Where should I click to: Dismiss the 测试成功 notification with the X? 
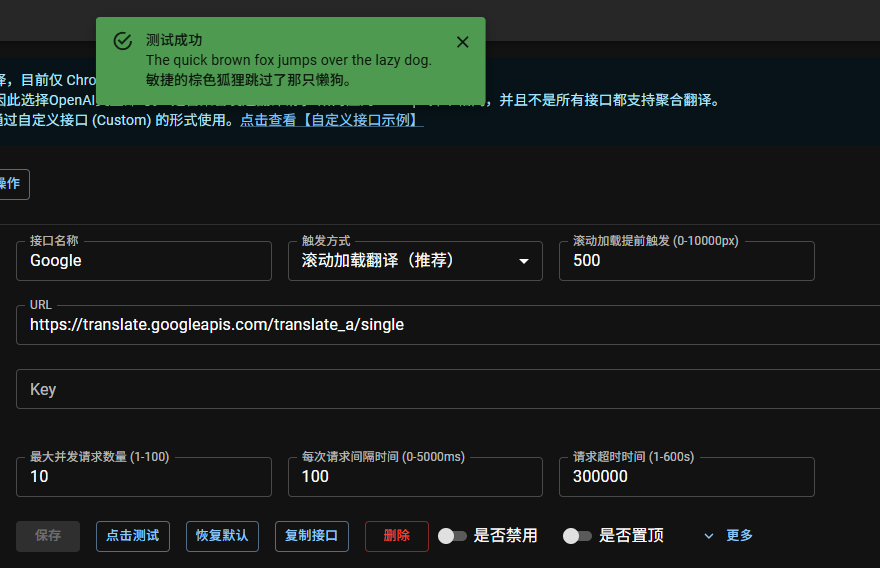point(462,42)
